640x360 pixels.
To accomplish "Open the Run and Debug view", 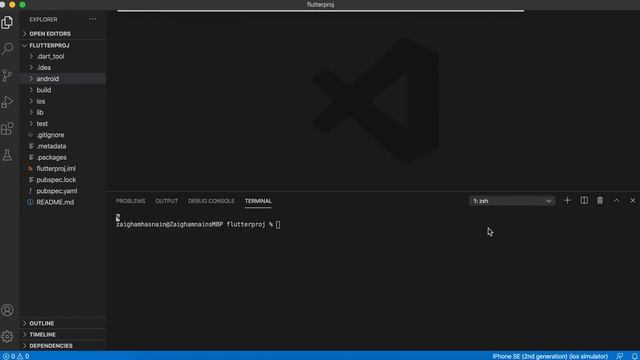I will [7, 102].
